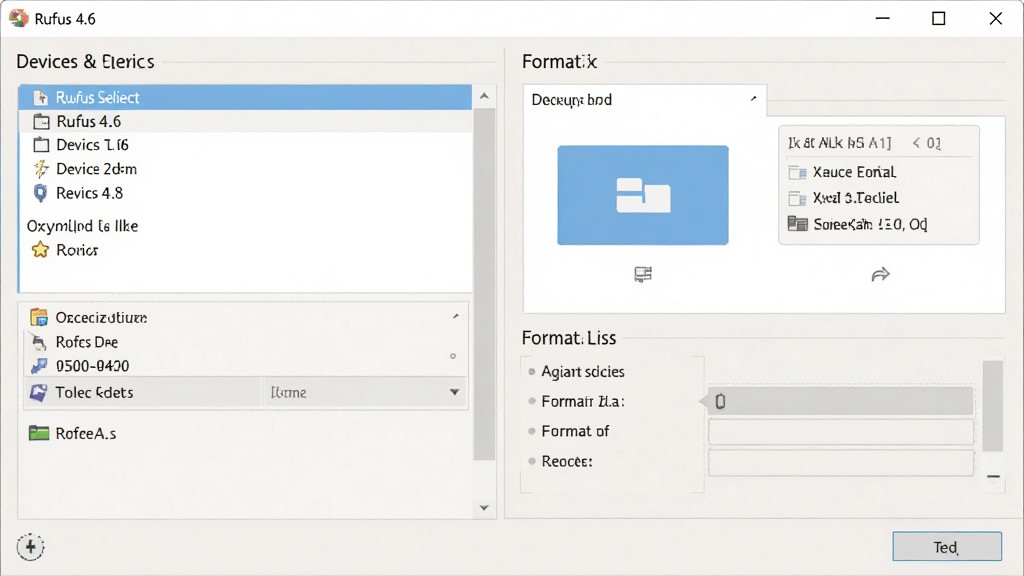
Task: Click the Format of input field
Action: [x=840, y=432]
